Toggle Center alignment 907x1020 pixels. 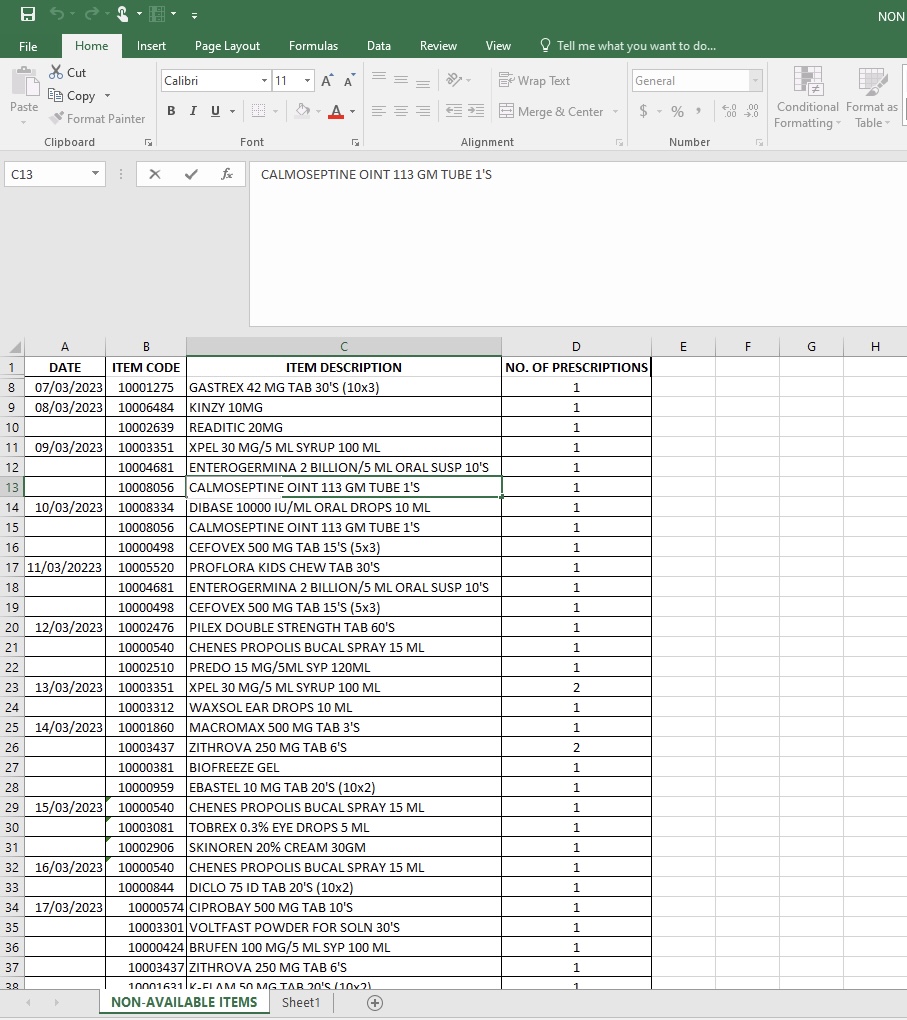[x=401, y=111]
